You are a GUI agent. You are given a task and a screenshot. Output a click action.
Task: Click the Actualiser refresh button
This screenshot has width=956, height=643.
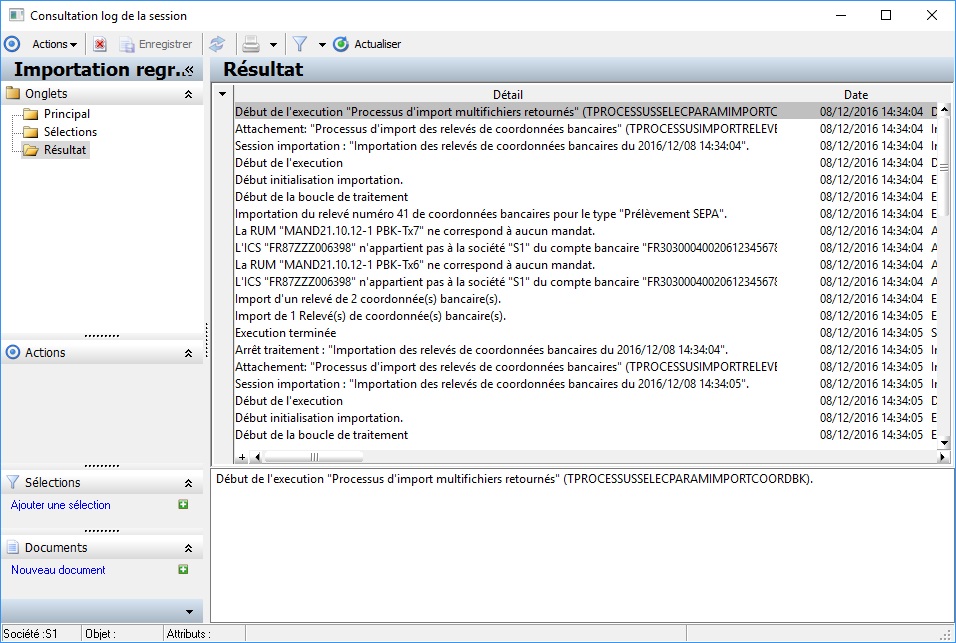point(367,44)
